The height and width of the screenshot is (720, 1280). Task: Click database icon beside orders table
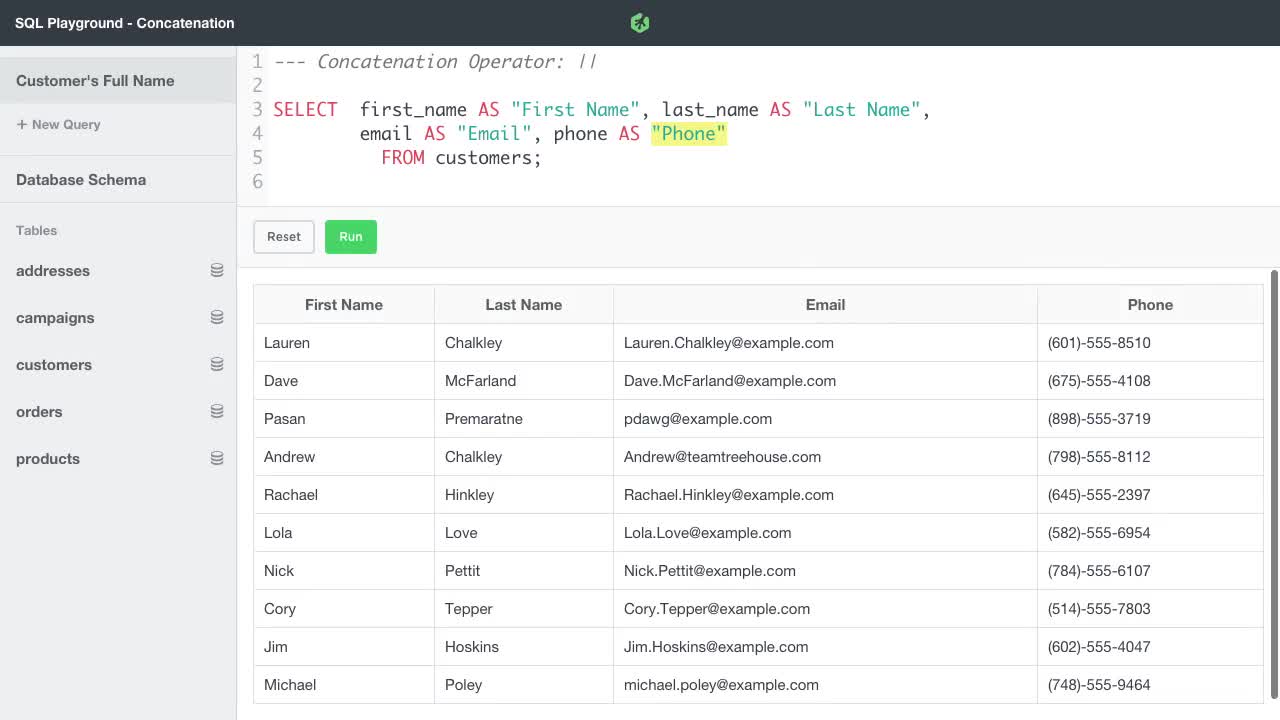tap(217, 412)
